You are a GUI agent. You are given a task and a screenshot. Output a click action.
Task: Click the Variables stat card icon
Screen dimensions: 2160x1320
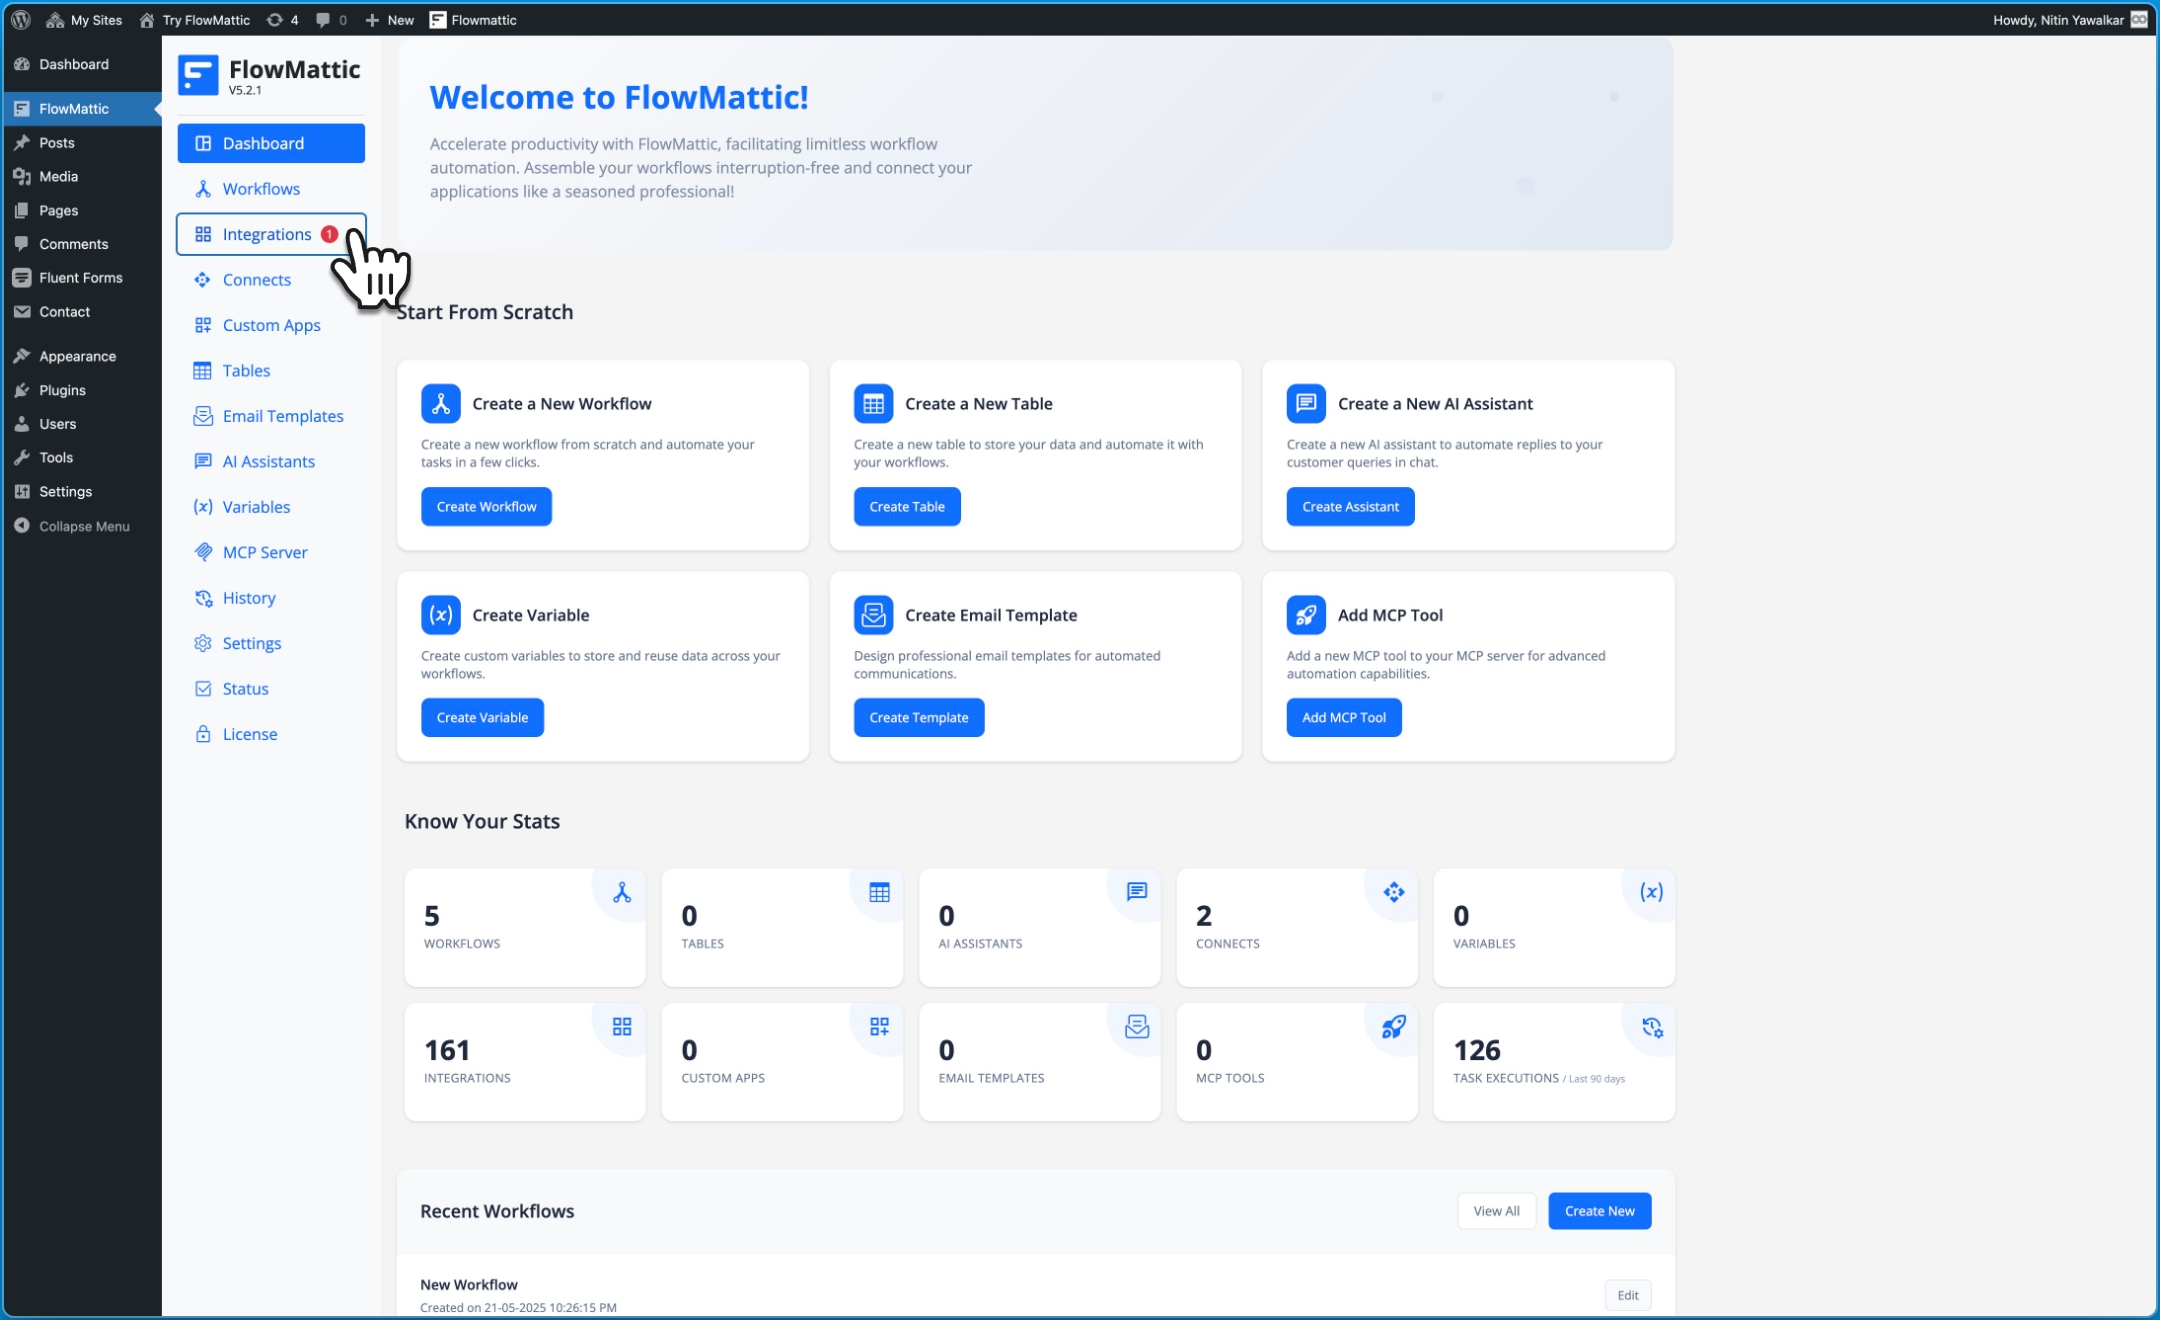click(1651, 892)
